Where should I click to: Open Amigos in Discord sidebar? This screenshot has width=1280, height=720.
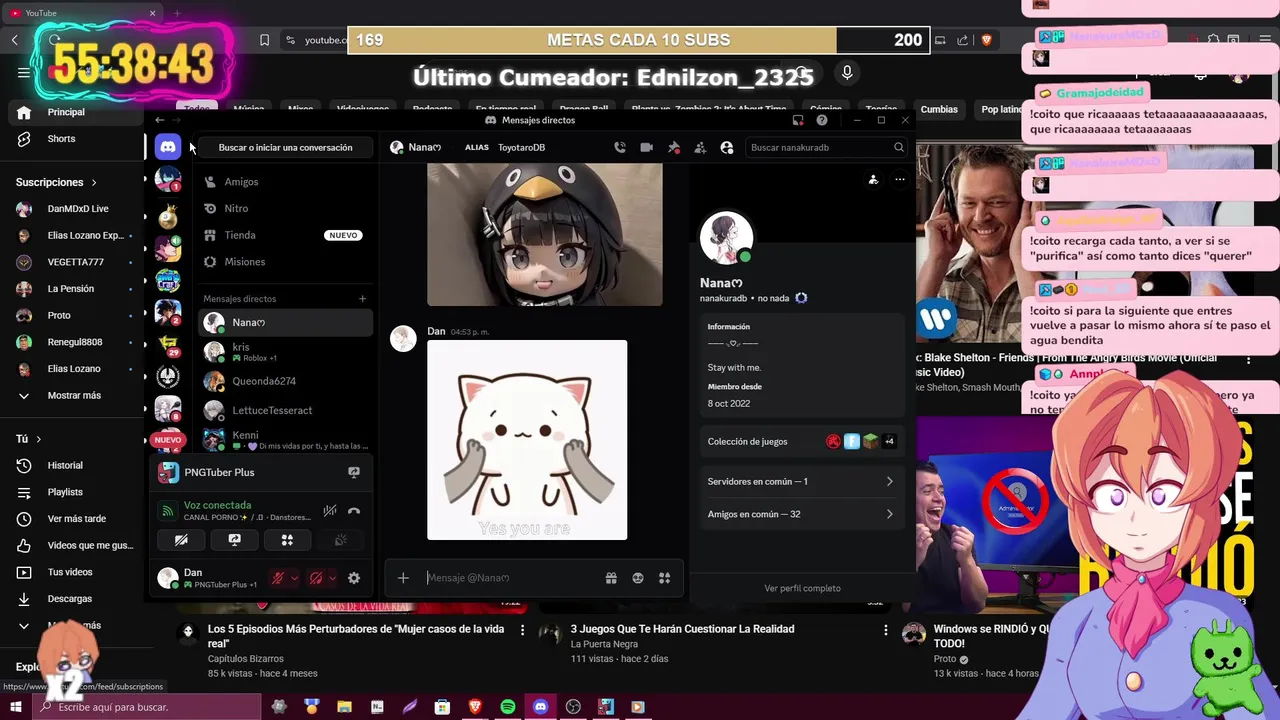click(x=285, y=182)
